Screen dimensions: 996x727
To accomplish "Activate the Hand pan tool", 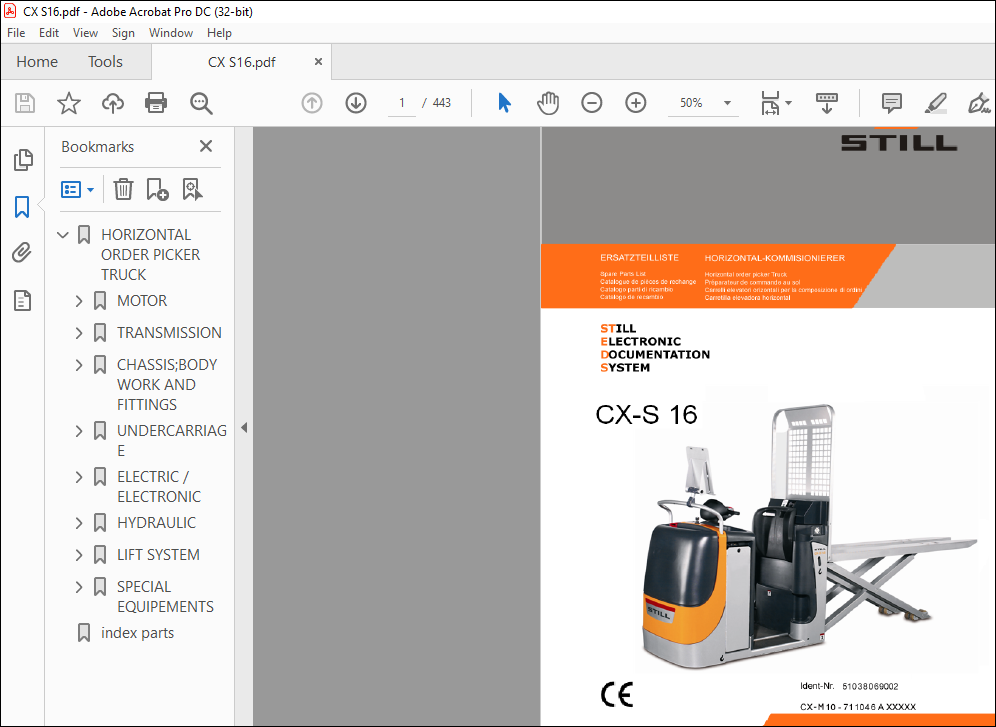I will tap(548, 103).
